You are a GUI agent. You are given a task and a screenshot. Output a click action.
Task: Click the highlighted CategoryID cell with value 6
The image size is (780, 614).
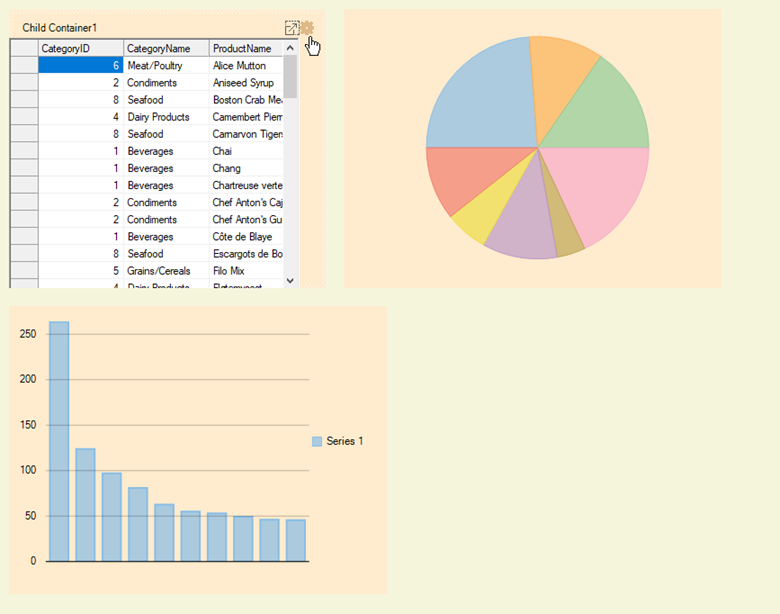pos(81,65)
